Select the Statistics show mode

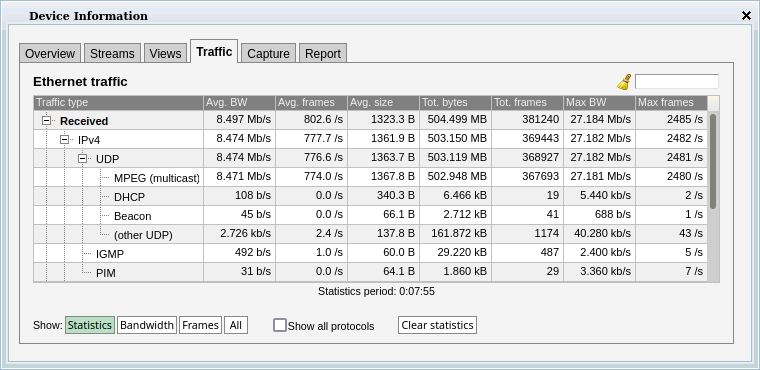(x=90, y=325)
